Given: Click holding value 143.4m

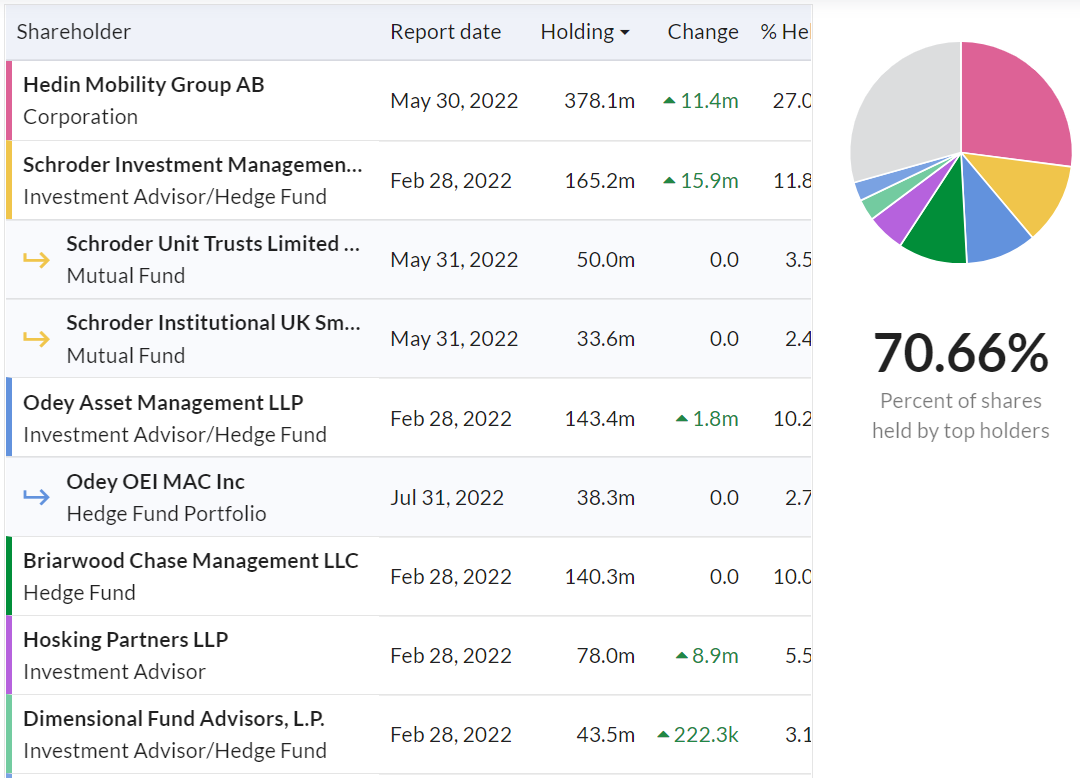Looking at the screenshot, I should click(599, 419).
